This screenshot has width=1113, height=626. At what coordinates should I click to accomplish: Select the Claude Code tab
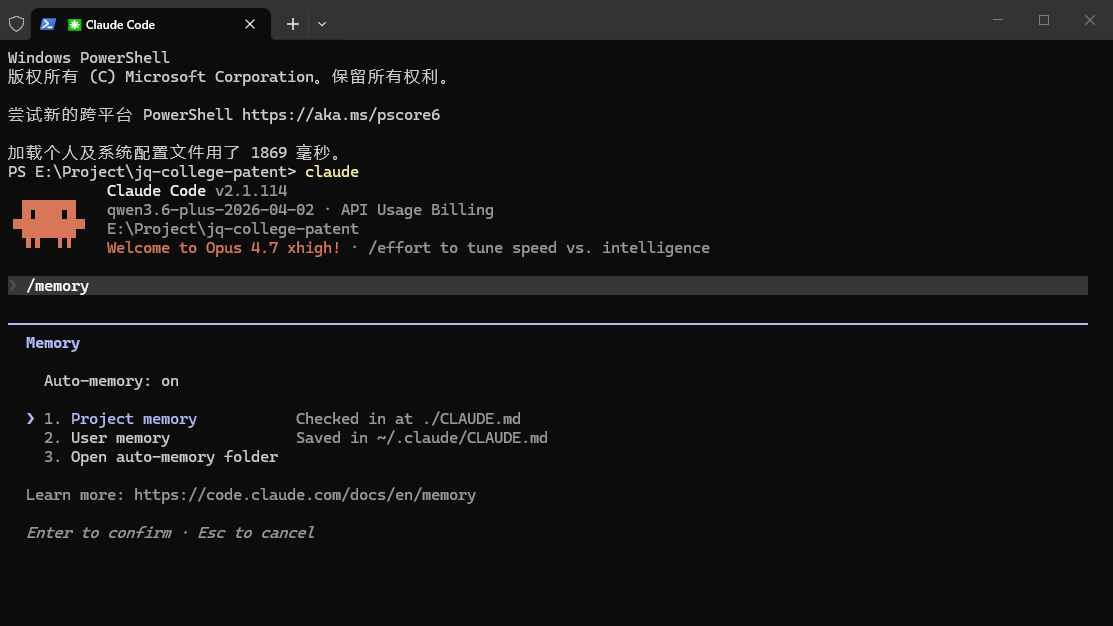pyautogui.click(x=150, y=24)
